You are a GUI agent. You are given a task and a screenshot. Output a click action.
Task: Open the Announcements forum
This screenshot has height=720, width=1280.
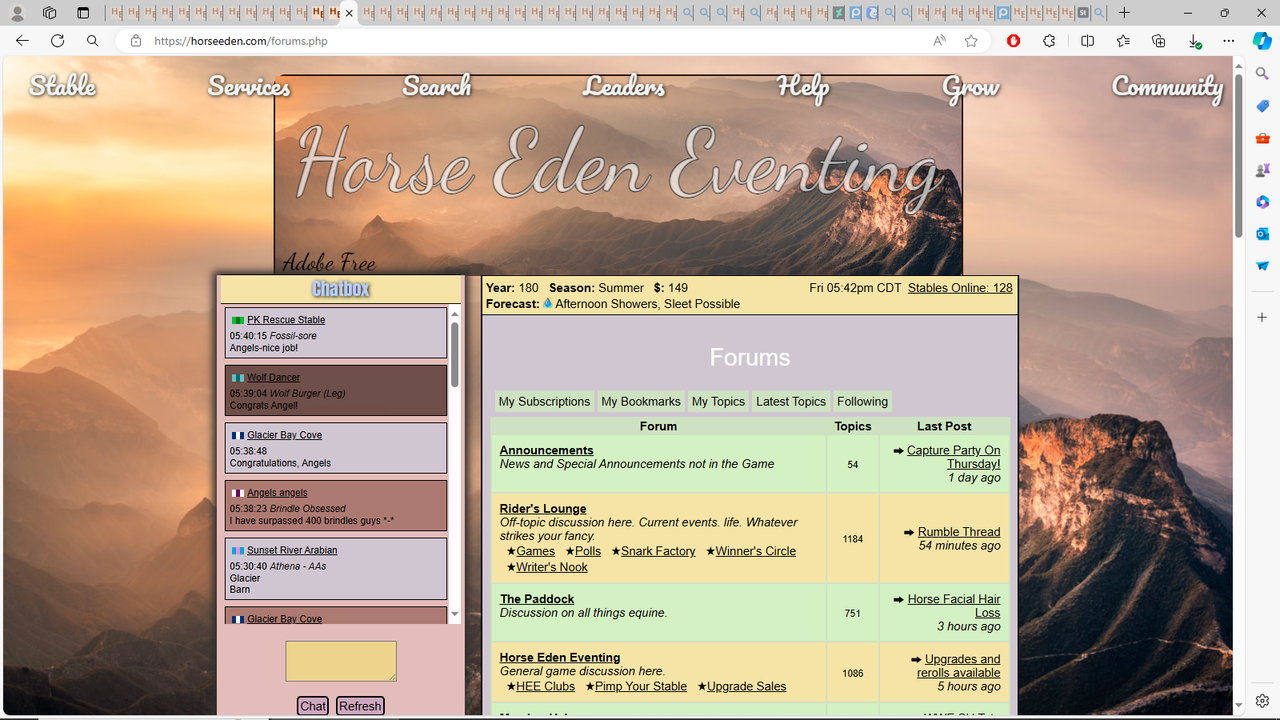click(x=546, y=450)
